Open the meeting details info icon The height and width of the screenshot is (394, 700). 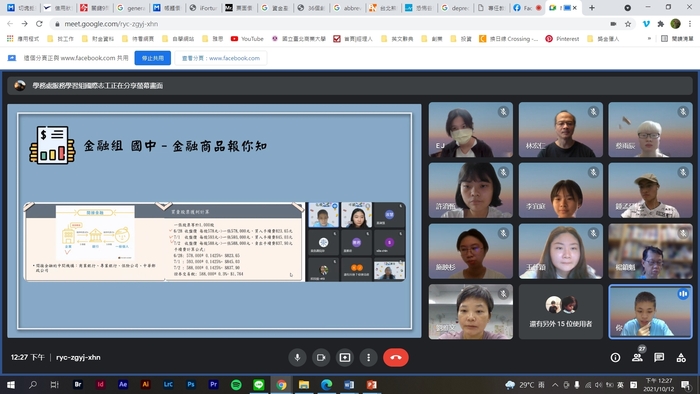[615, 357]
